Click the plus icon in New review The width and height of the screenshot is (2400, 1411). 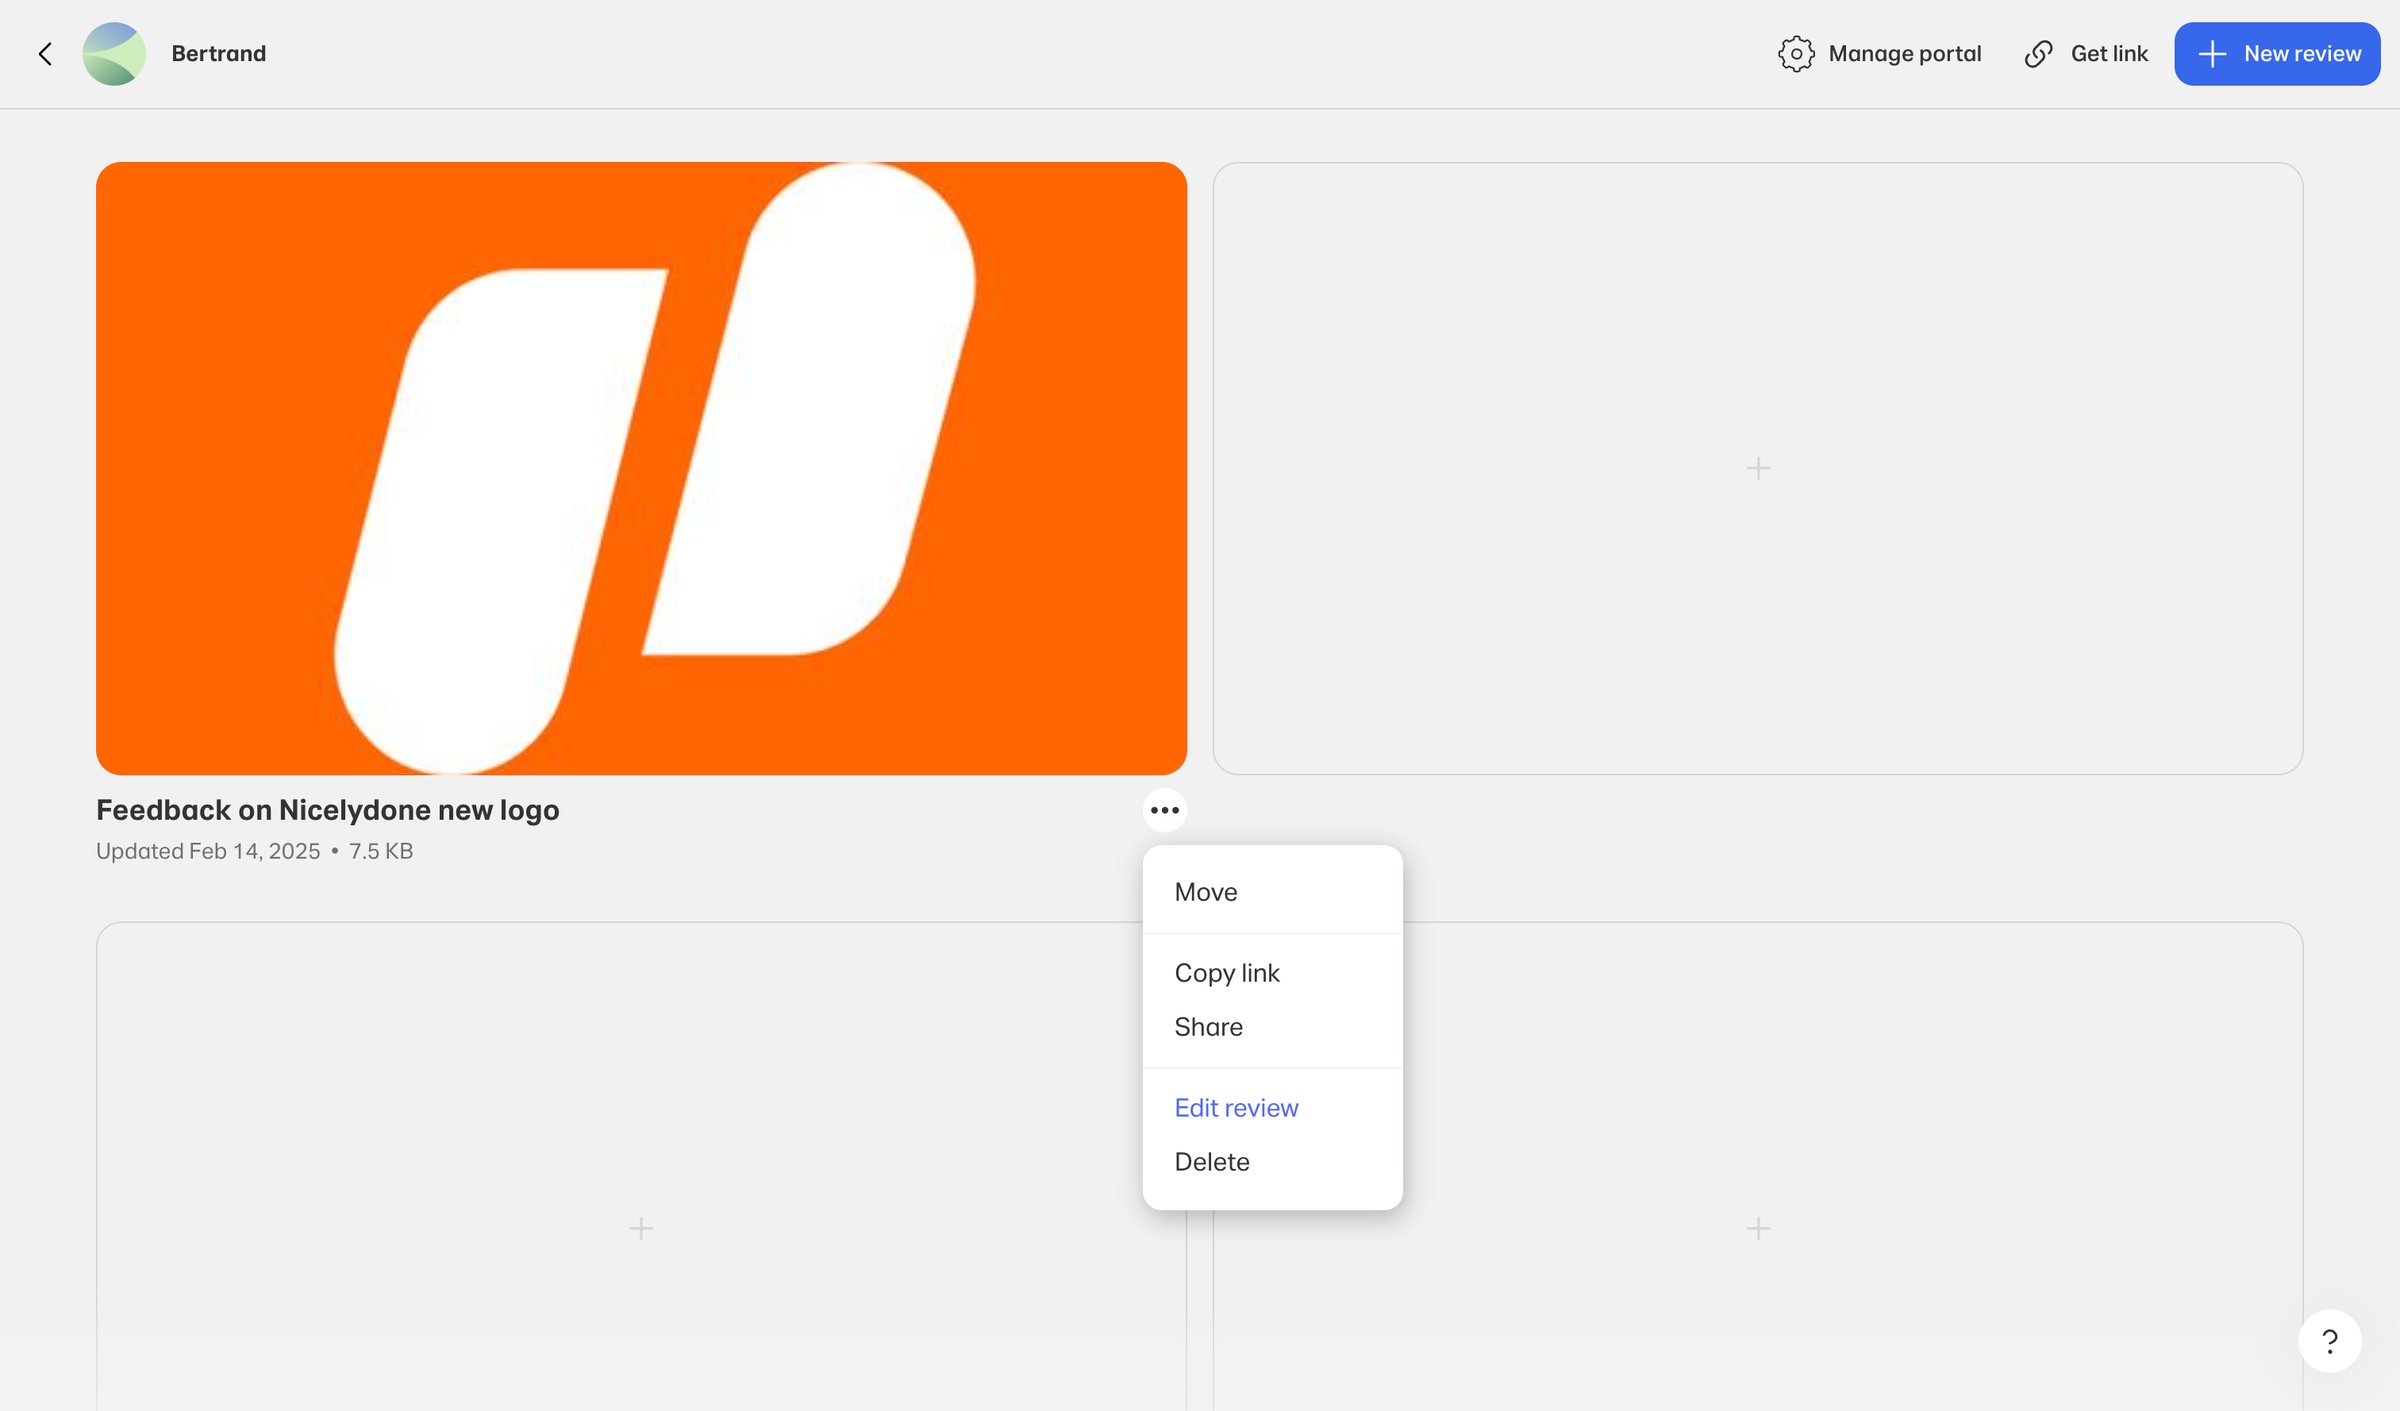tap(2212, 54)
